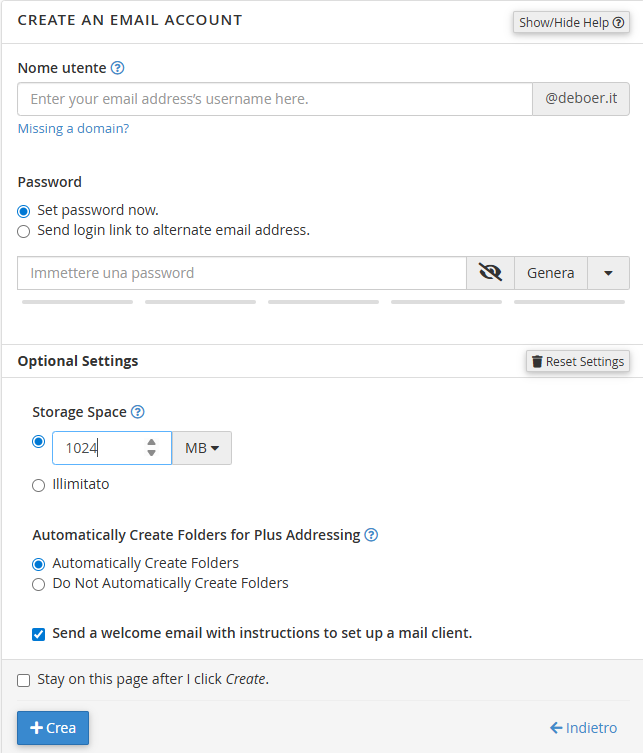
Task: Enable Stay on this page after Create
Action: click(x=24, y=680)
